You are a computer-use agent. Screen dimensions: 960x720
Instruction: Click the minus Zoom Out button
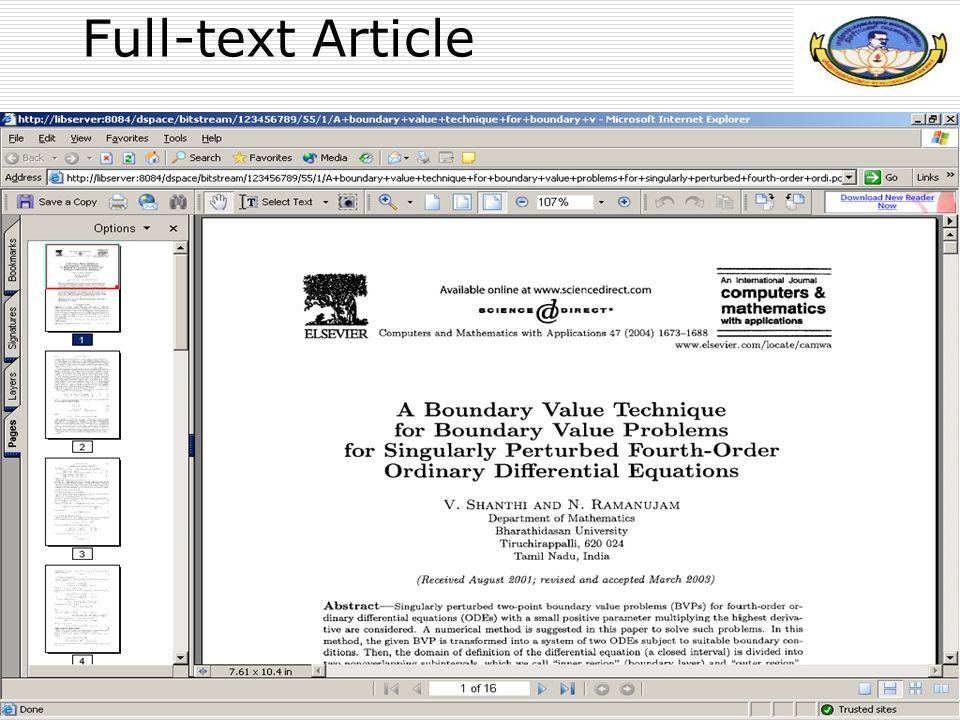click(x=522, y=201)
